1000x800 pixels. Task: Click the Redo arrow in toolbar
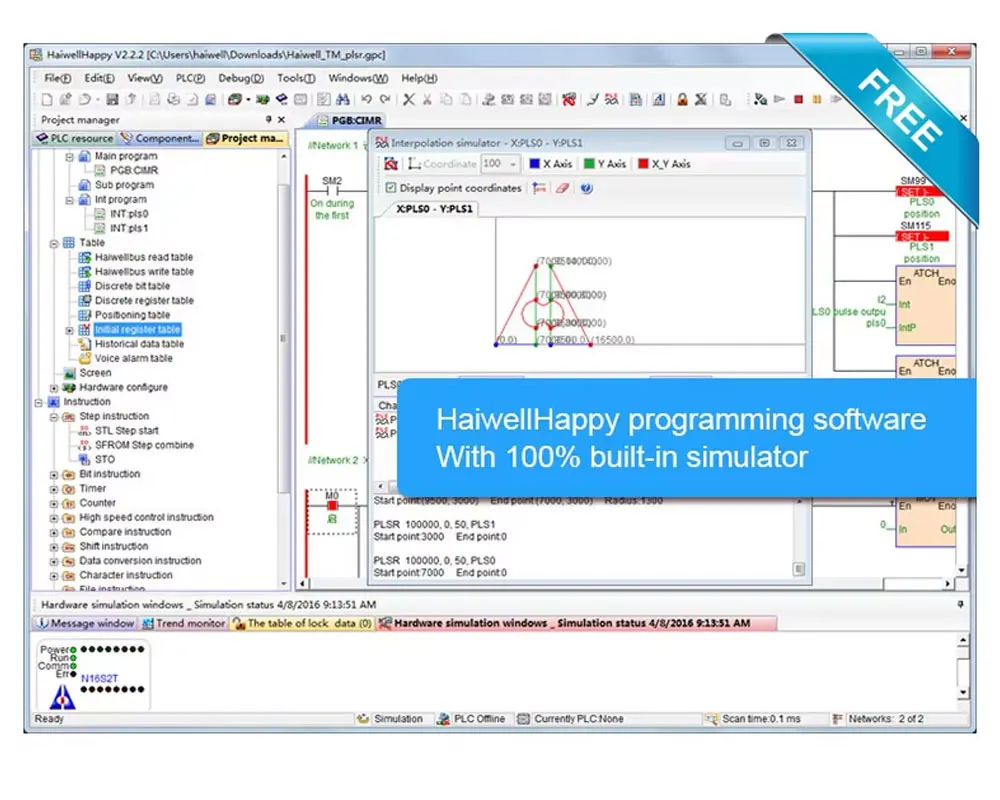[385, 100]
